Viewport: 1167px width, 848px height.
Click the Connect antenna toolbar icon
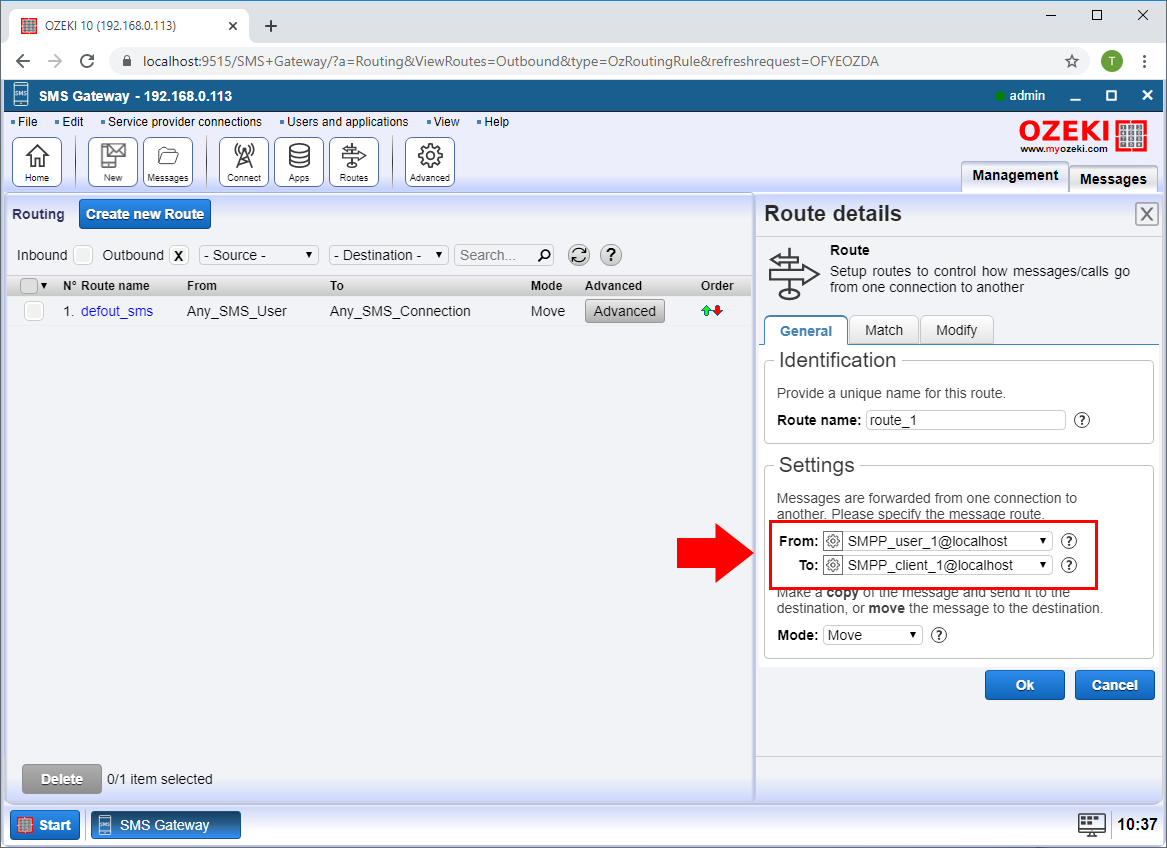click(x=244, y=162)
